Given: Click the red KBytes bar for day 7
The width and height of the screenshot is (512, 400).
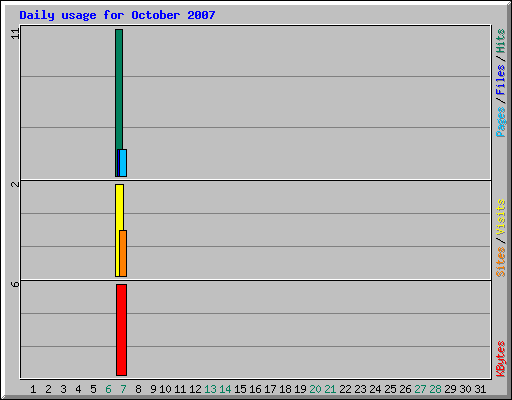Looking at the screenshot, I should coord(121,330).
